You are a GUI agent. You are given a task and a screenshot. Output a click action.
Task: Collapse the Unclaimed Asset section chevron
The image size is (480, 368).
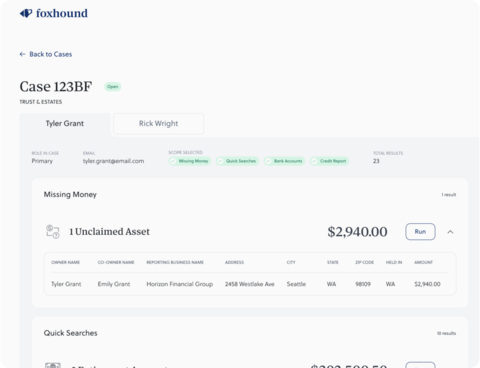(x=450, y=232)
